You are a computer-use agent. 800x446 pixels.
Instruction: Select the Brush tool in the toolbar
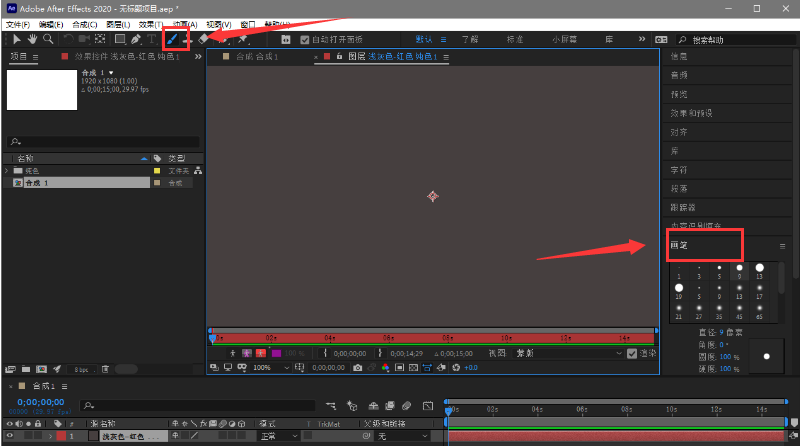click(171, 39)
